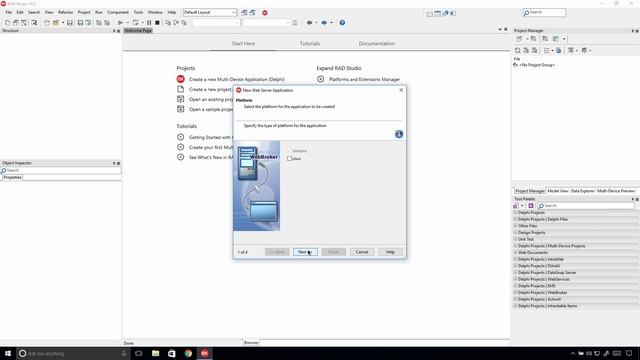Open the File Explorer taskbar icon

(x=156, y=353)
